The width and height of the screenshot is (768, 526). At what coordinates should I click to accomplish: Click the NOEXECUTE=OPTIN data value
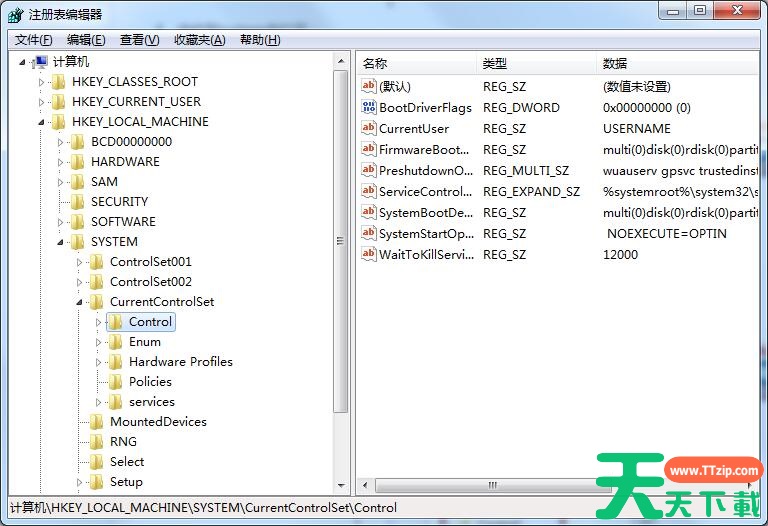(667, 234)
